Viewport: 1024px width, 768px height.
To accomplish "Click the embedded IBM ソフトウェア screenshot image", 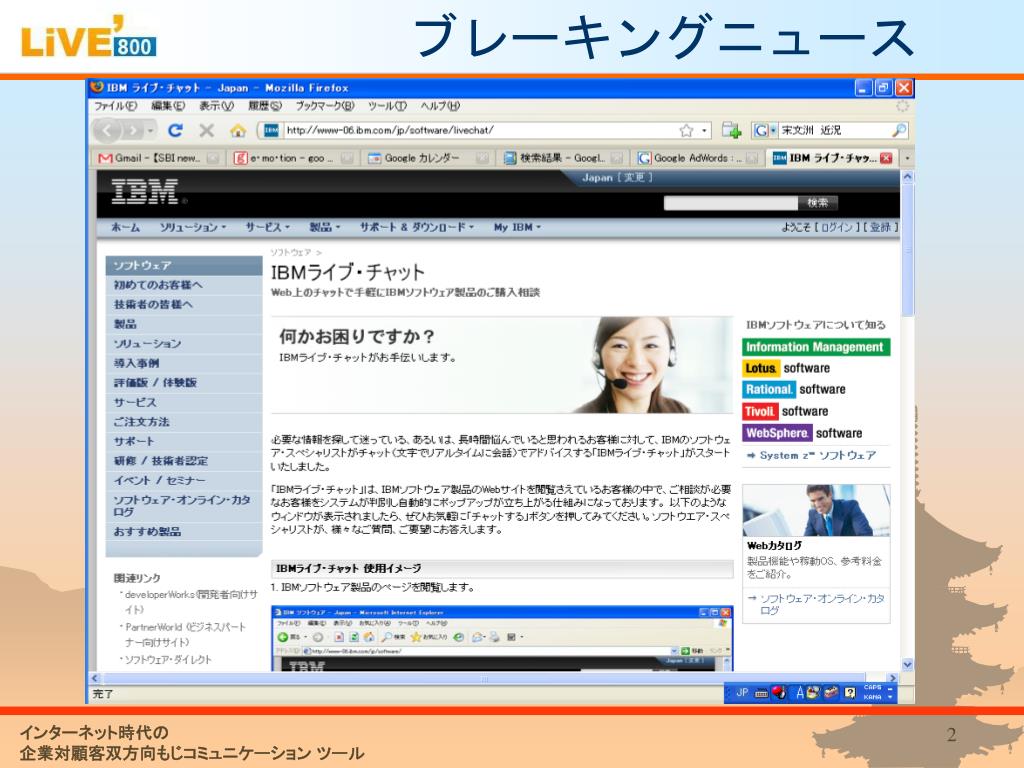I will [502, 638].
